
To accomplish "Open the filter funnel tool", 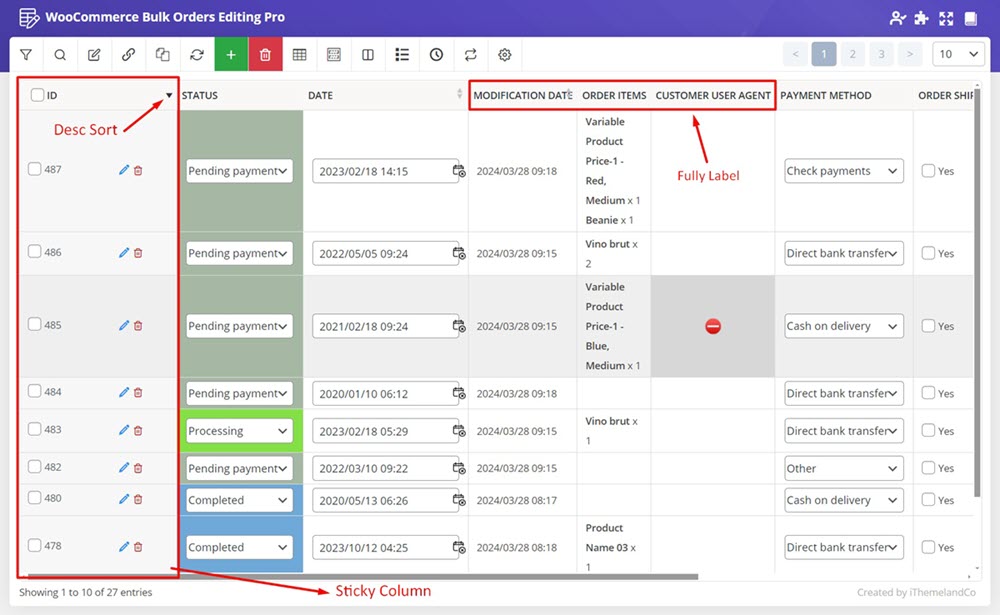I will 26,55.
